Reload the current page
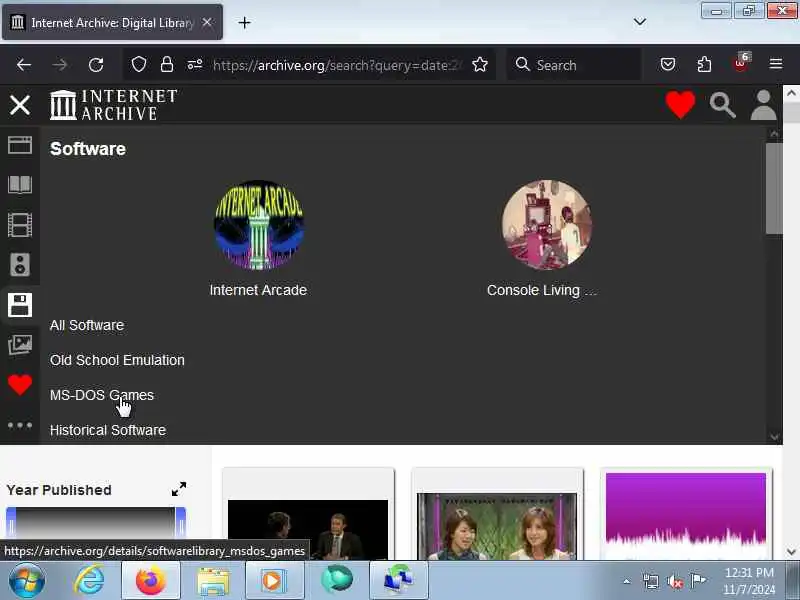Screen dimensions: 800x600 click(x=96, y=65)
